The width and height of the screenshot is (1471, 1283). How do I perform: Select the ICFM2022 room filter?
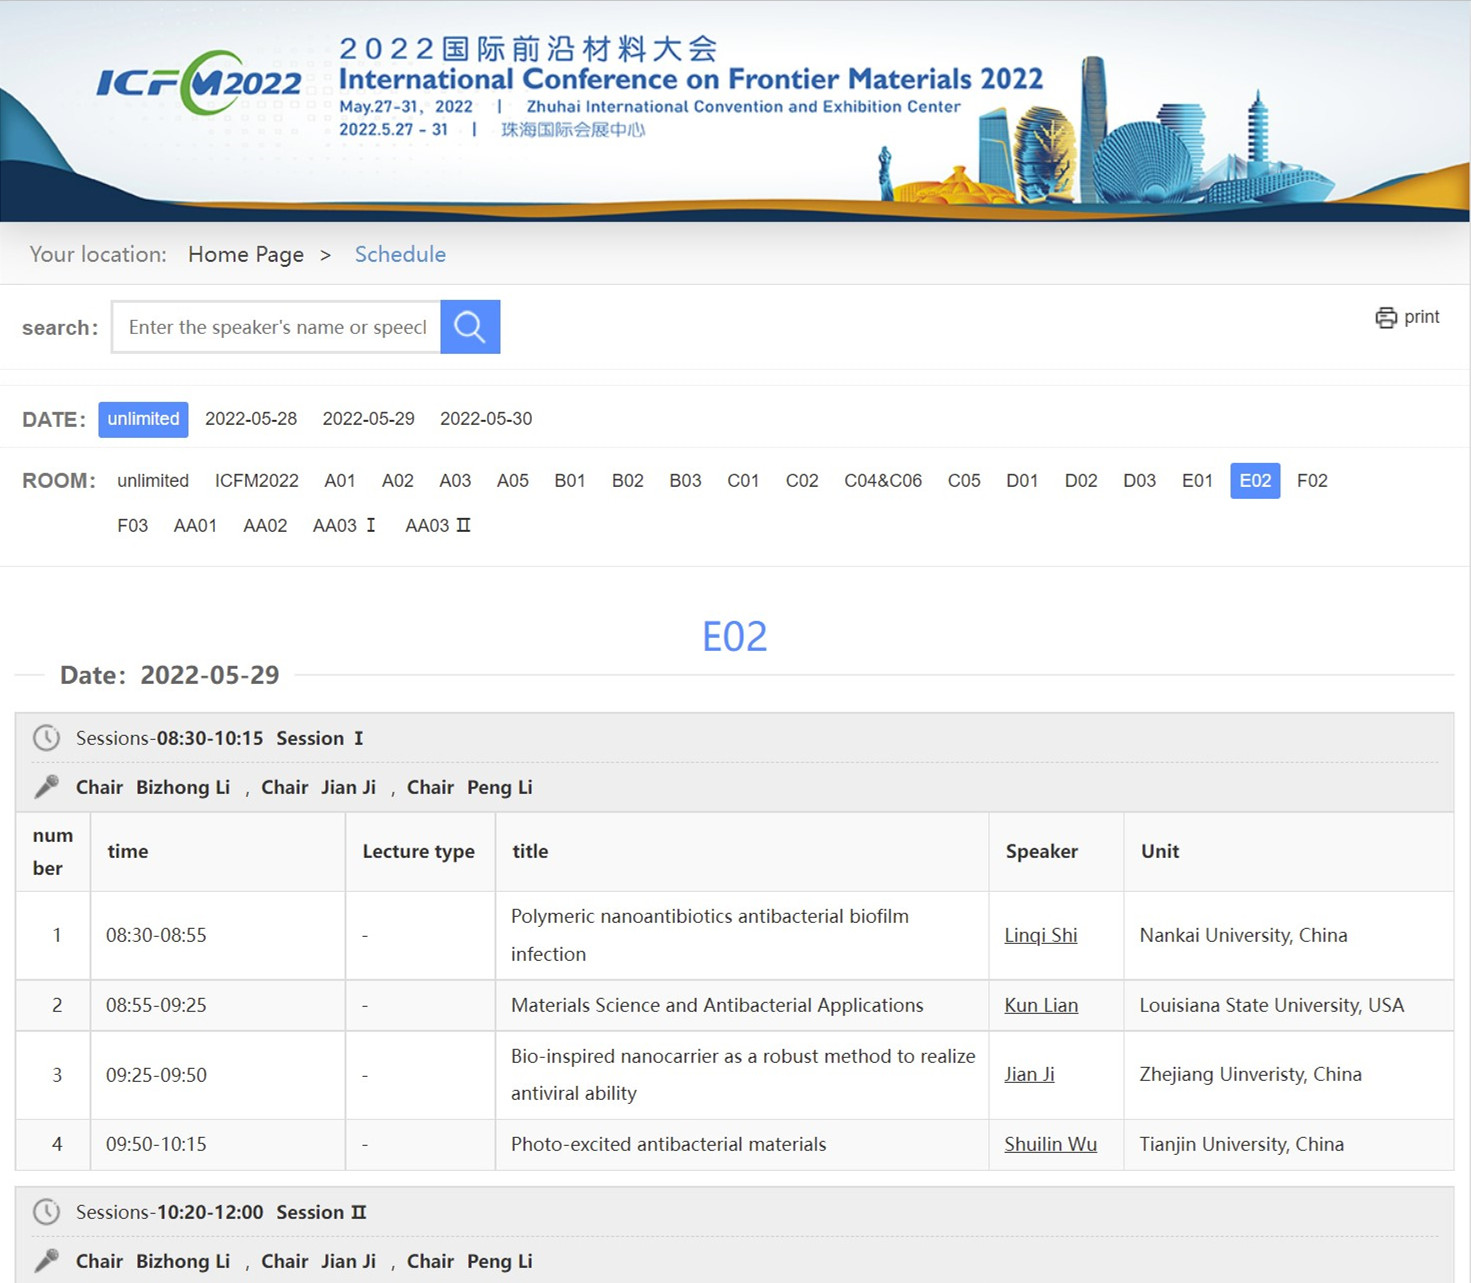click(x=256, y=481)
